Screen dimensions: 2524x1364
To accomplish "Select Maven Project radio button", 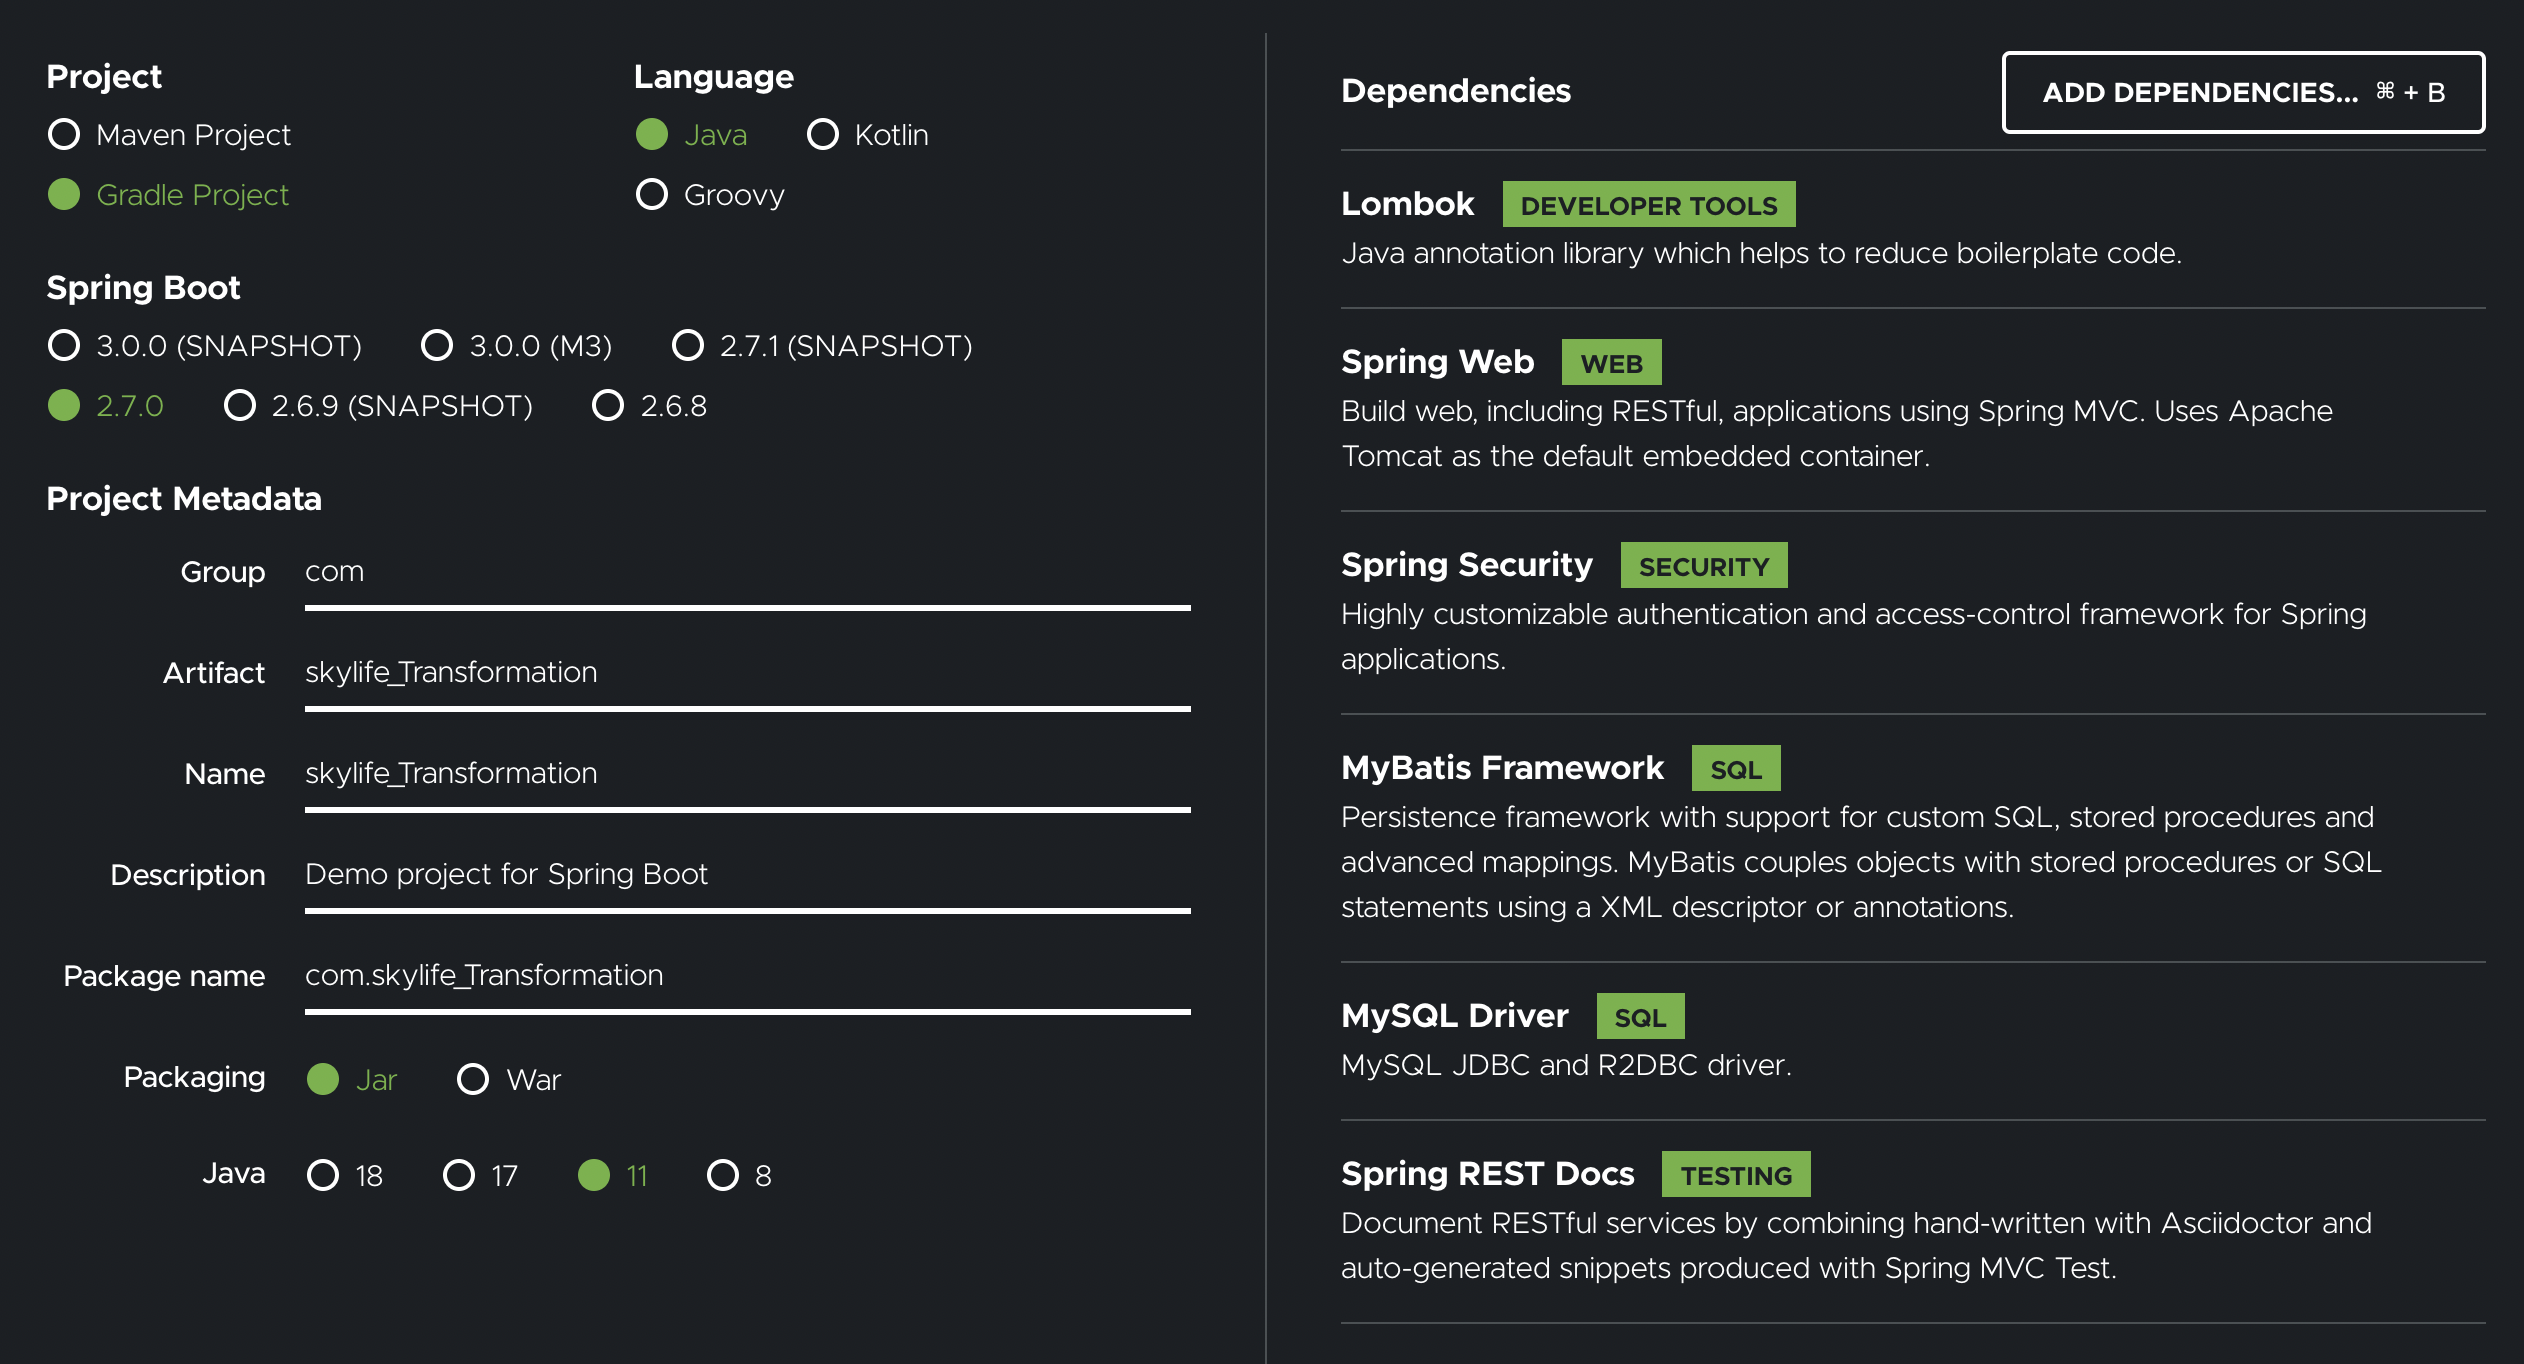I will pyautogui.click(x=64, y=134).
